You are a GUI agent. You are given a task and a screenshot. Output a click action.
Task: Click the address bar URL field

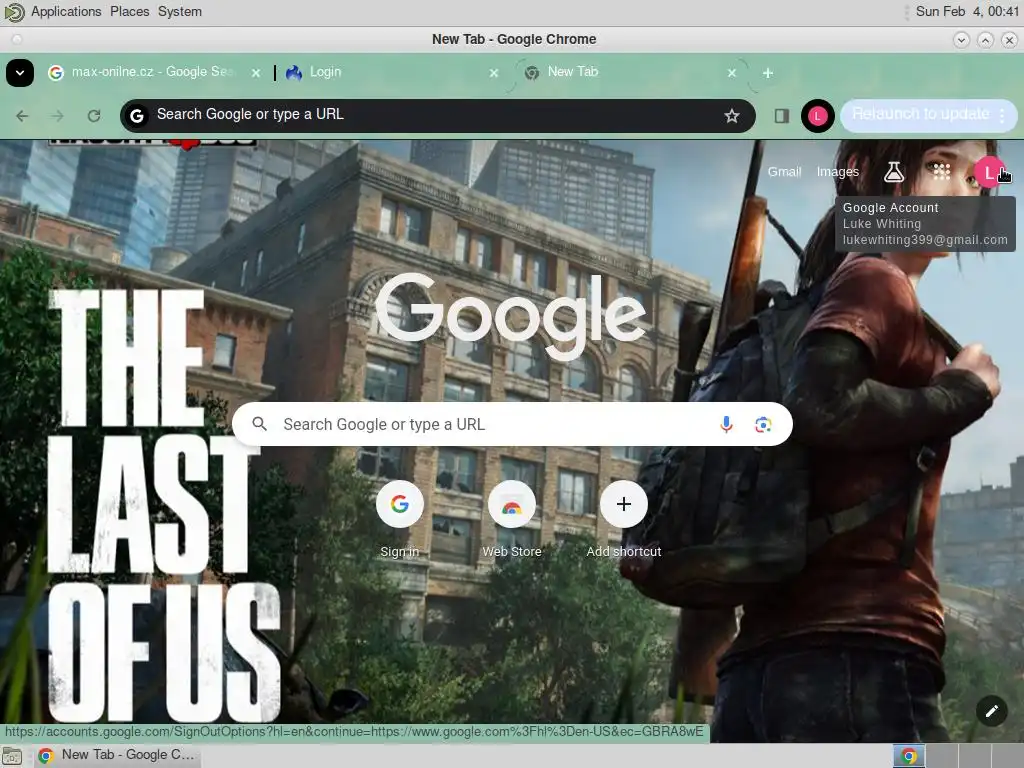pyautogui.click(x=437, y=116)
